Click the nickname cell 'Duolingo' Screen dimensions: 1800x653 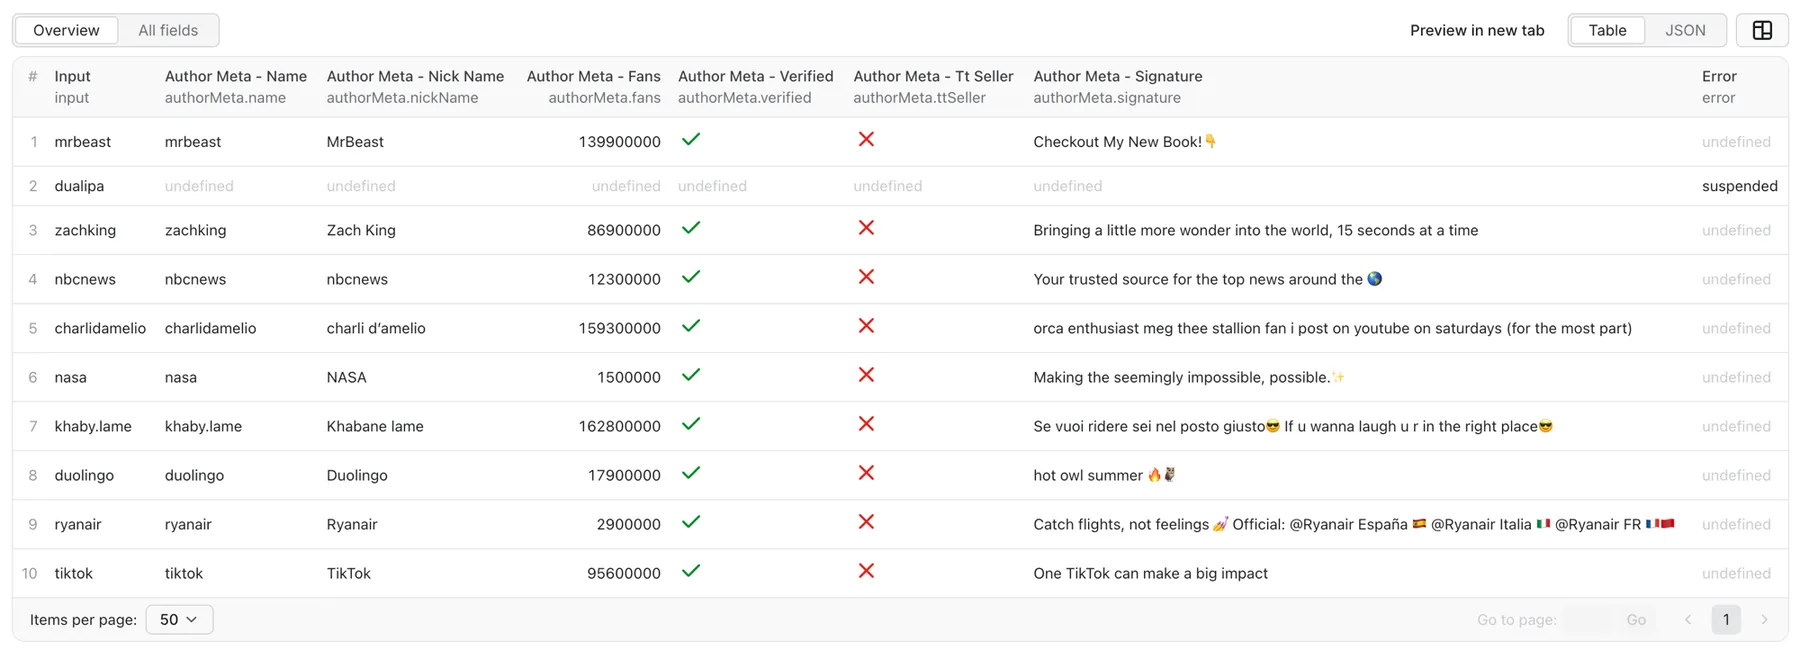[x=357, y=475]
